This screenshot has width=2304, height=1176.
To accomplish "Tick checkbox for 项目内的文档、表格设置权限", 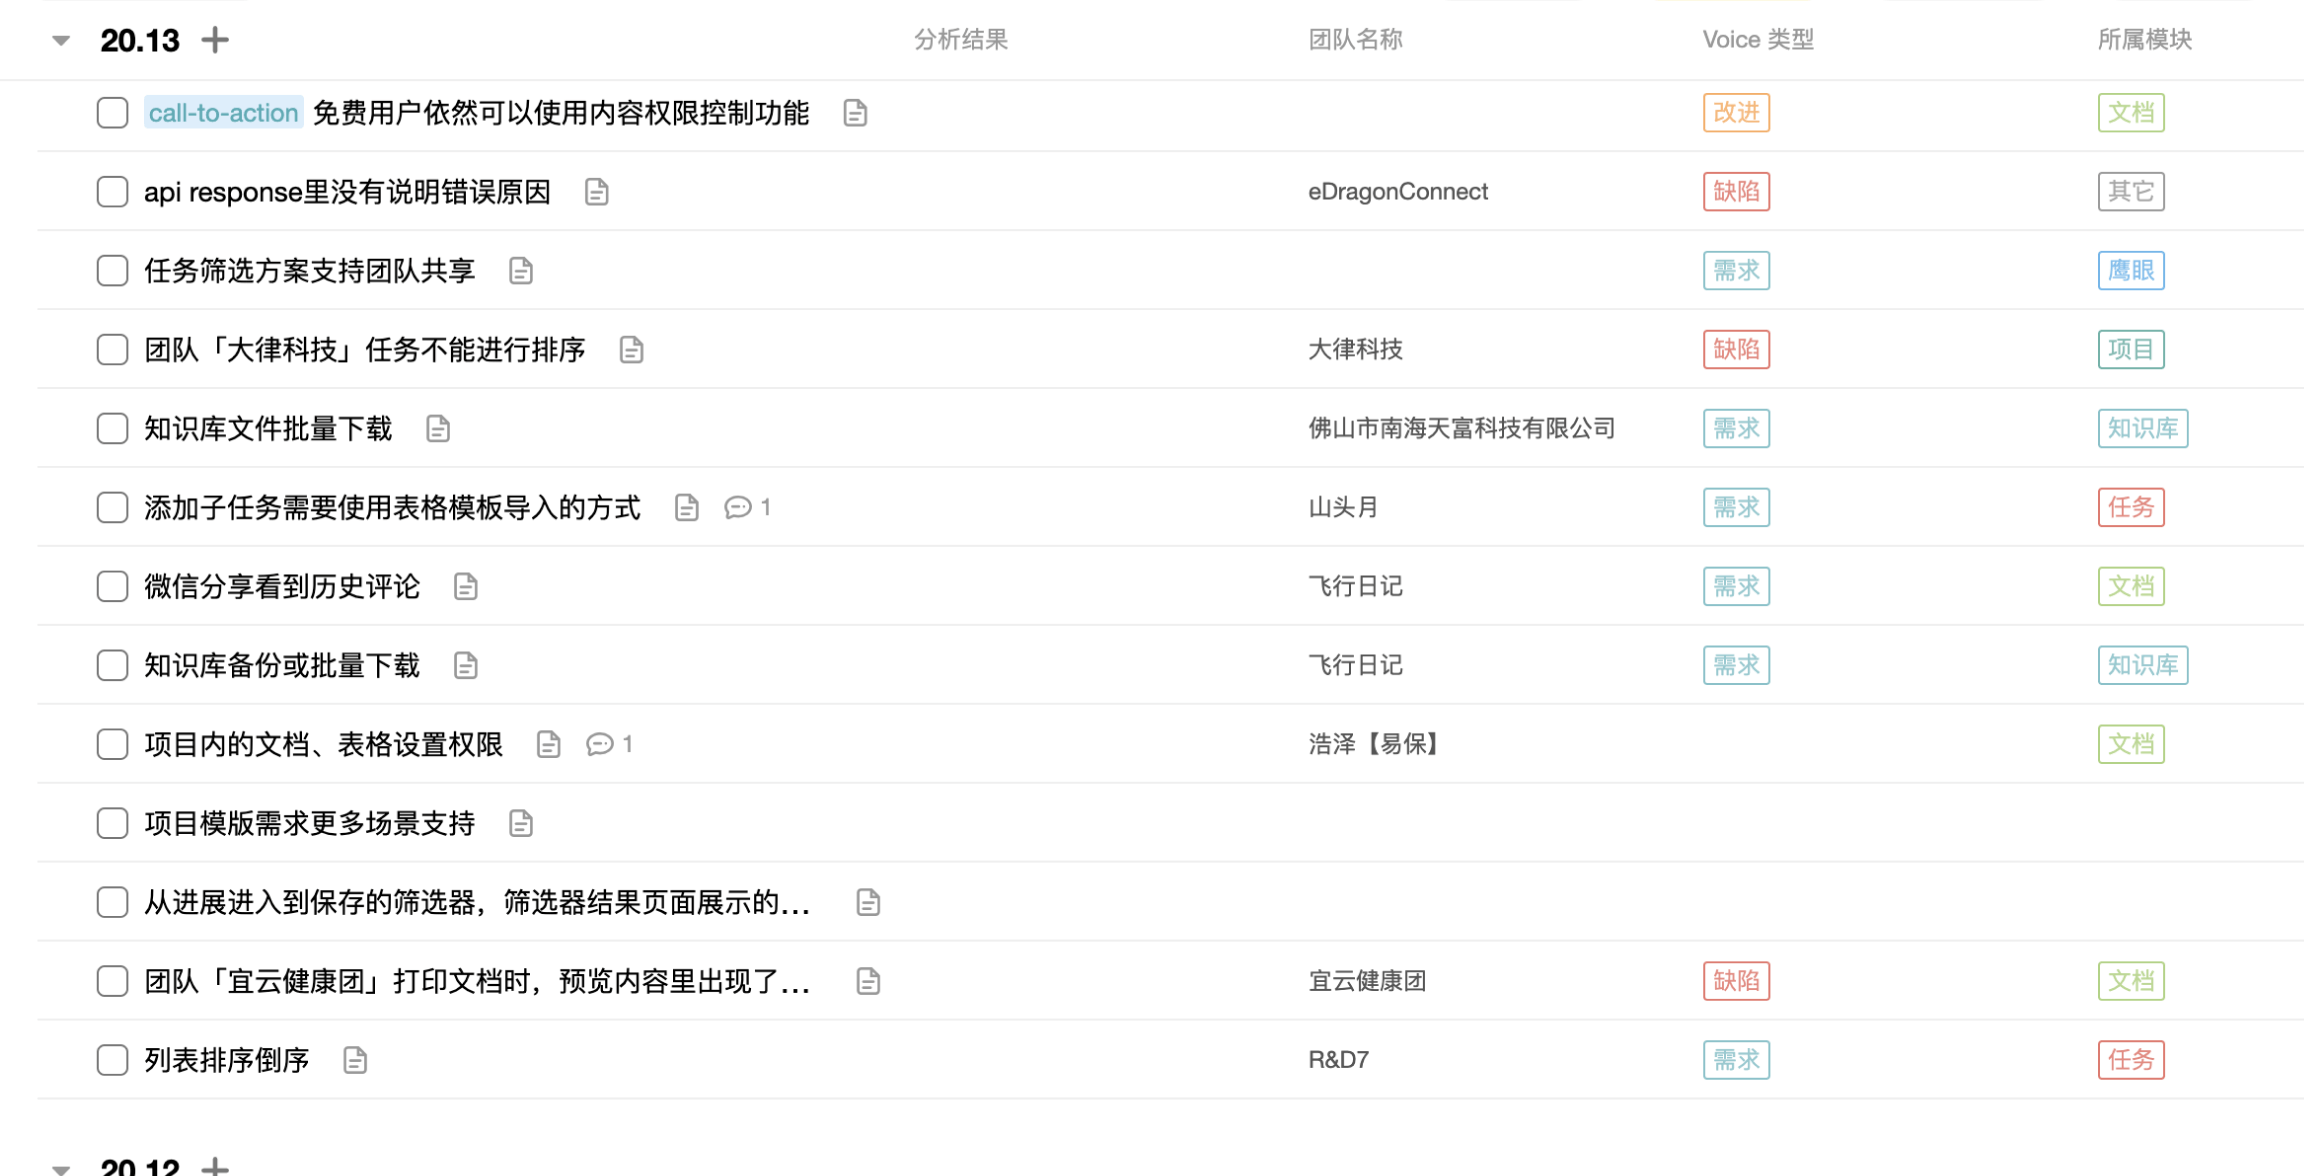I will [x=113, y=745].
